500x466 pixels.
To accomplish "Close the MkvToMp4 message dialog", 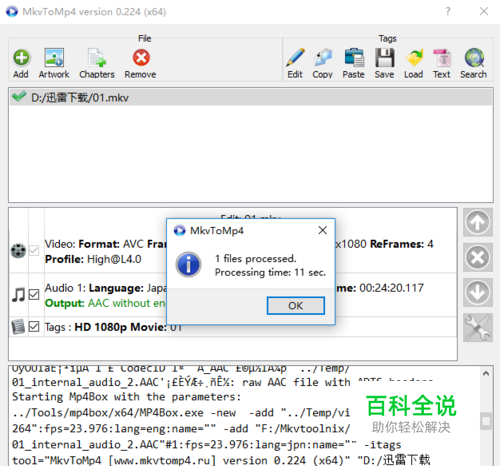I will [323, 230].
